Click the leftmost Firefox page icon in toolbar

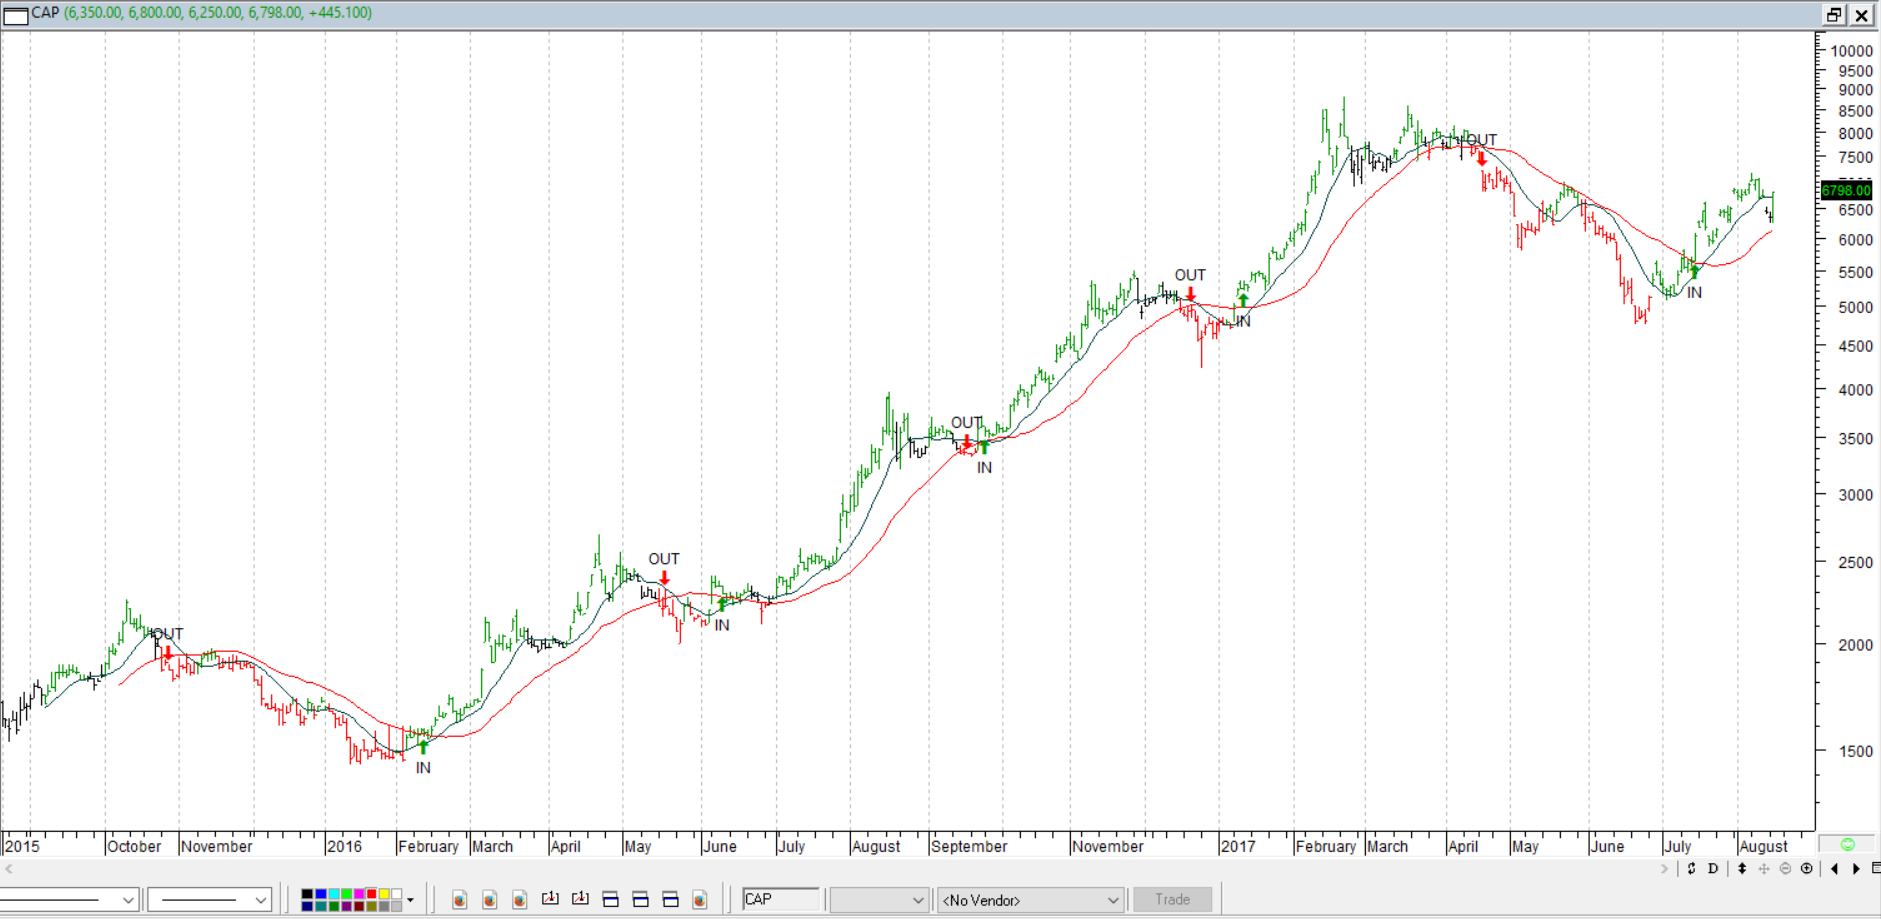click(459, 899)
